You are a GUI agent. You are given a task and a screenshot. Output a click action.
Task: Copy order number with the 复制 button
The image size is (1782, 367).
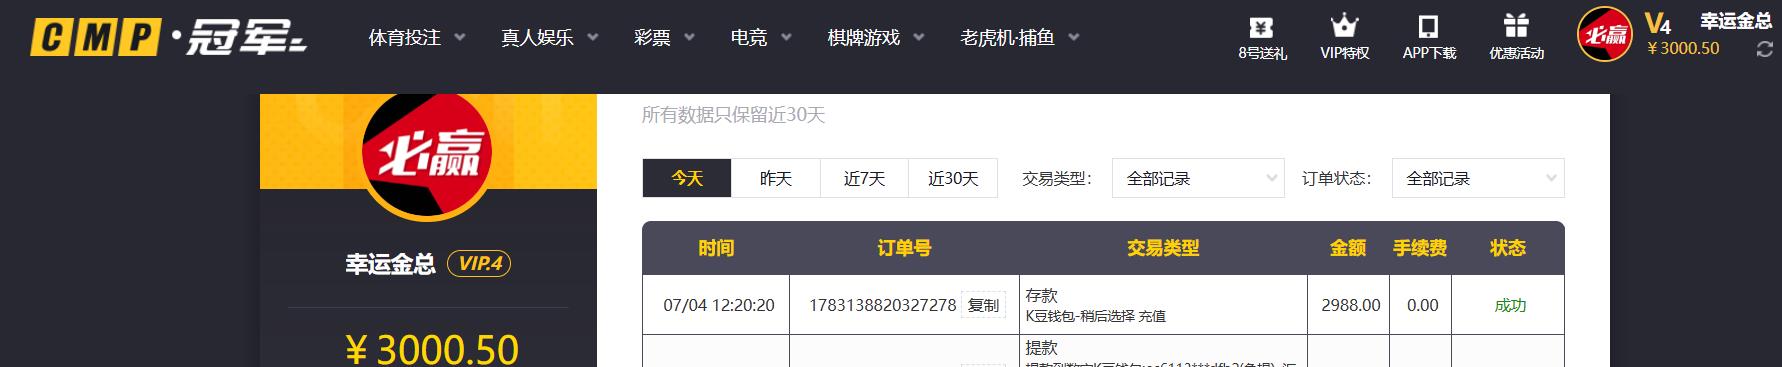pos(983,305)
